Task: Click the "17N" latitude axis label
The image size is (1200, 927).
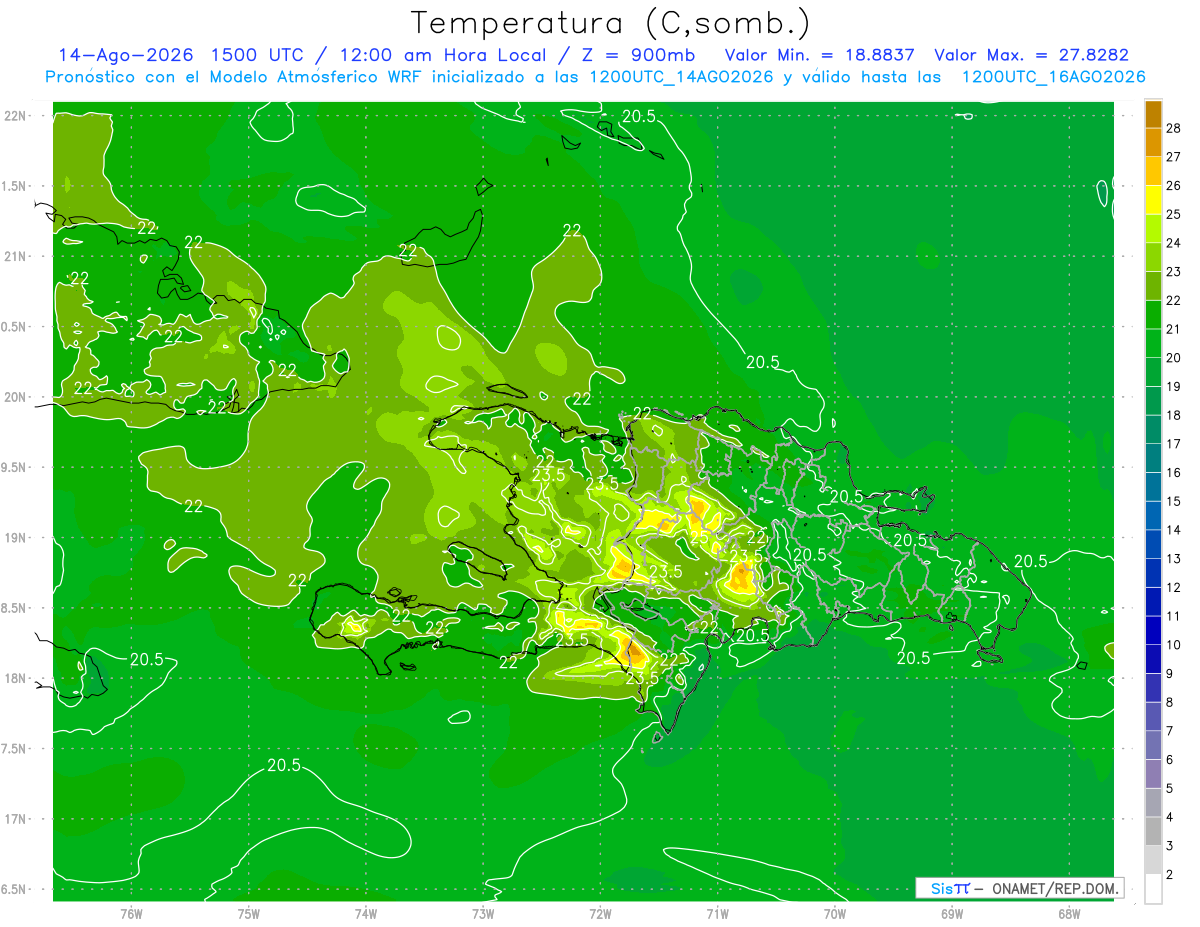Action: 15,819
